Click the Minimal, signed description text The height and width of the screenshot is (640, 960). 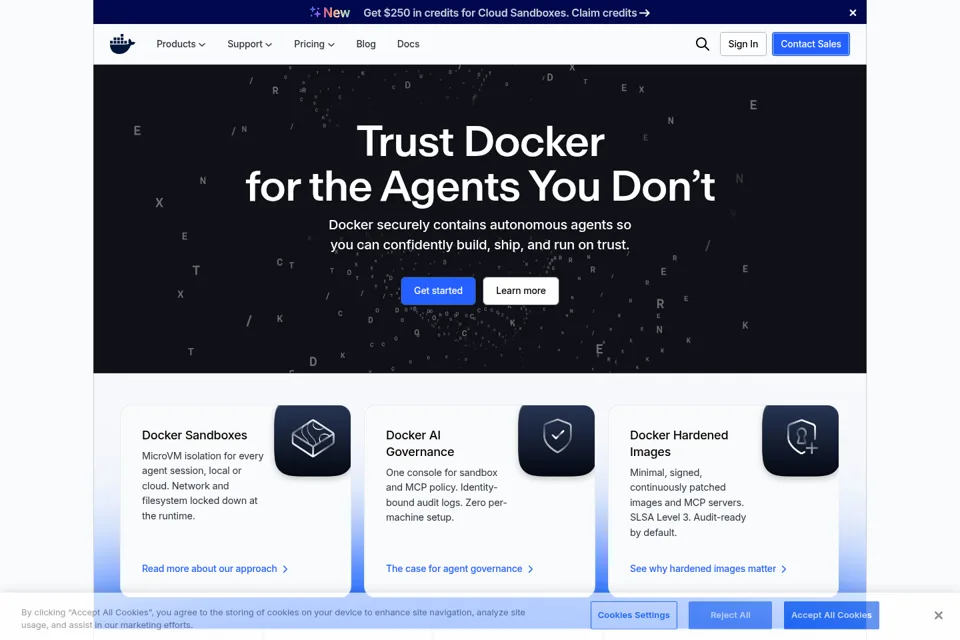coord(688,502)
